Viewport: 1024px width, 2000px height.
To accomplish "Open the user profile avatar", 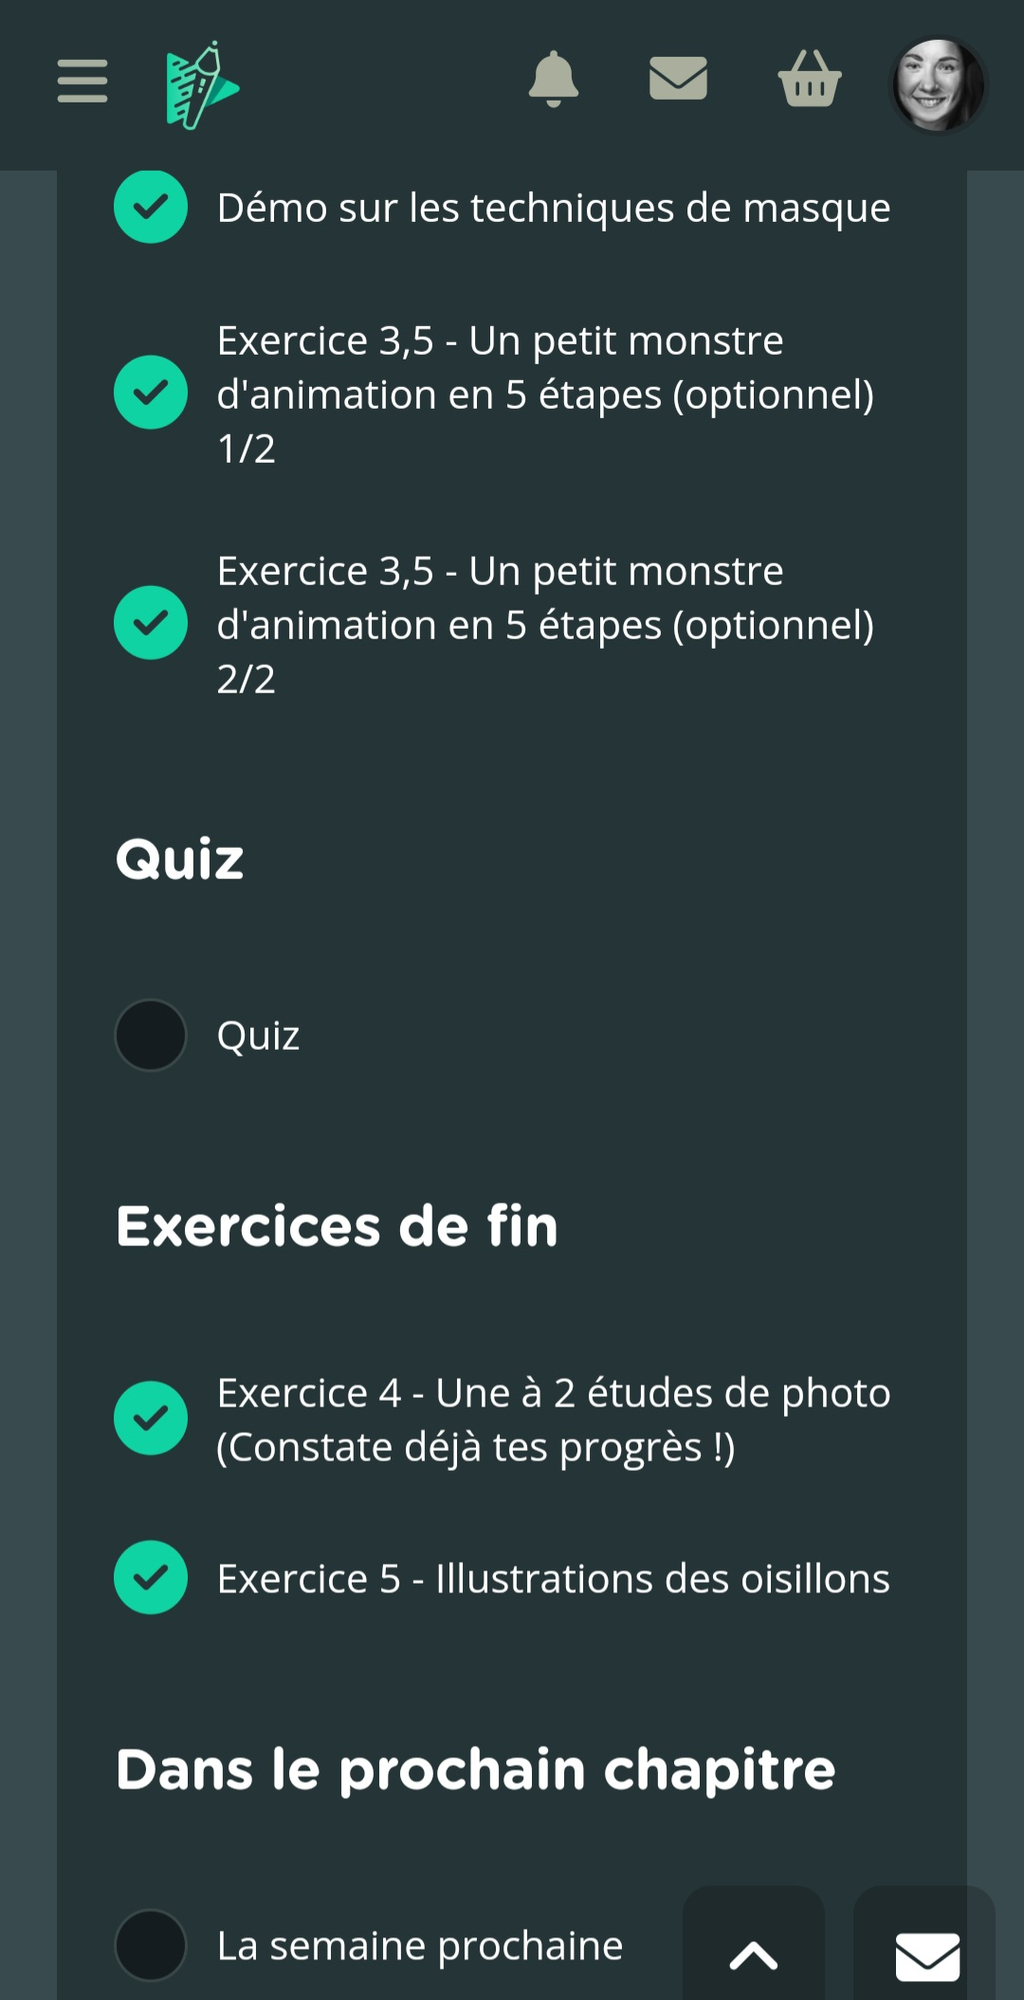I will [937, 85].
